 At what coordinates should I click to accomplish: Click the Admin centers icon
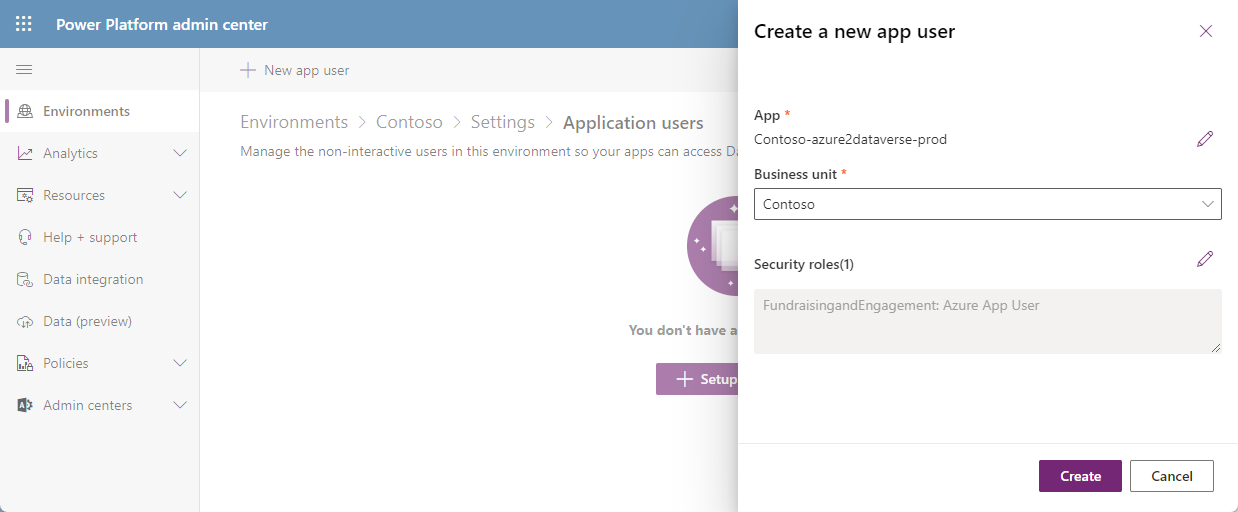point(25,405)
